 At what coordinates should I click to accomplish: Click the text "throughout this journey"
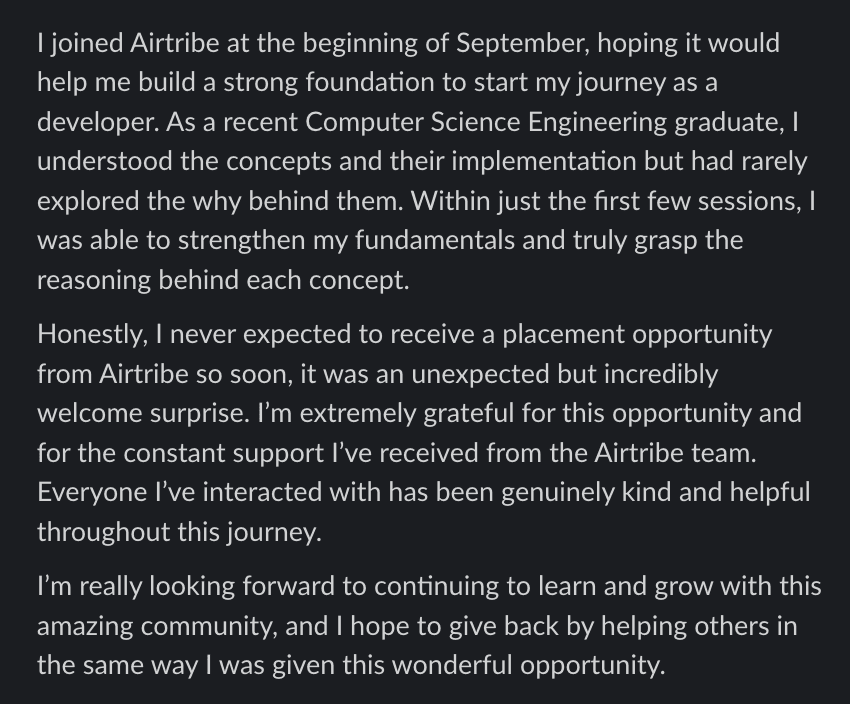point(178,531)
